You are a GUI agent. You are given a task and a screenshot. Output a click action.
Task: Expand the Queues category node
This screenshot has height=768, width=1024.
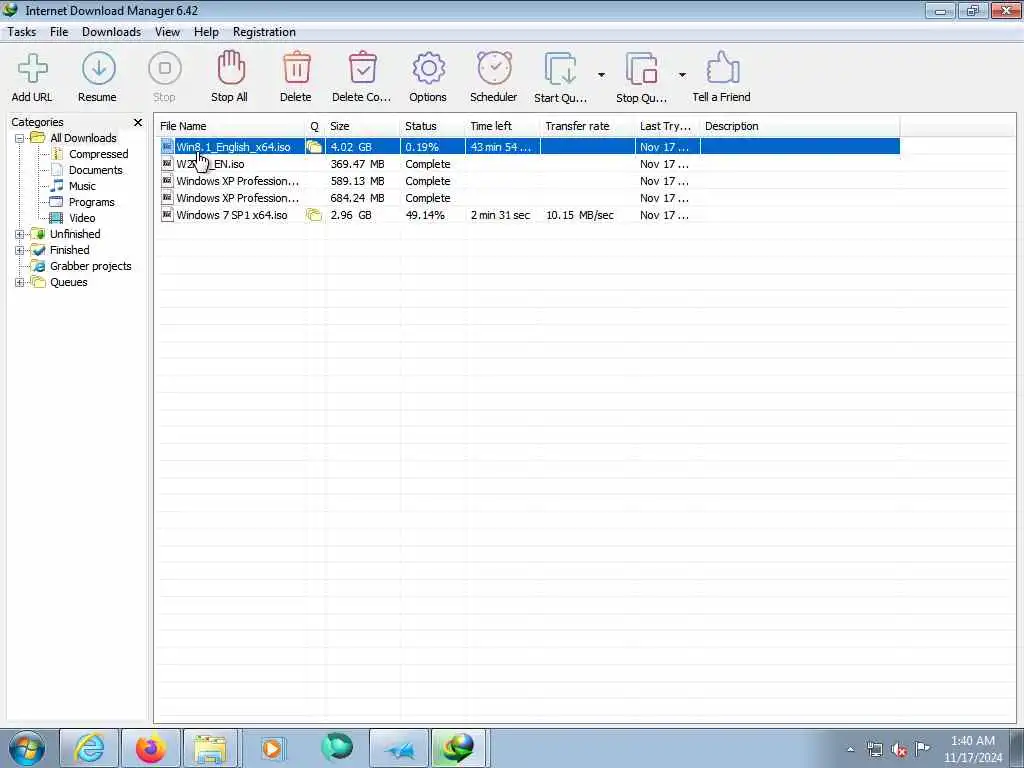tap(20, 283)
